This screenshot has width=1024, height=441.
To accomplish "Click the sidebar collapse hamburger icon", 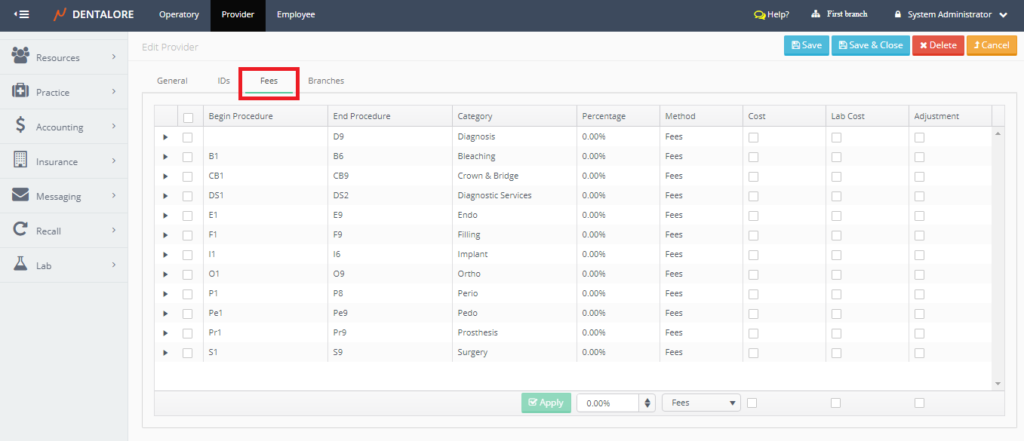I will [21, 15].
